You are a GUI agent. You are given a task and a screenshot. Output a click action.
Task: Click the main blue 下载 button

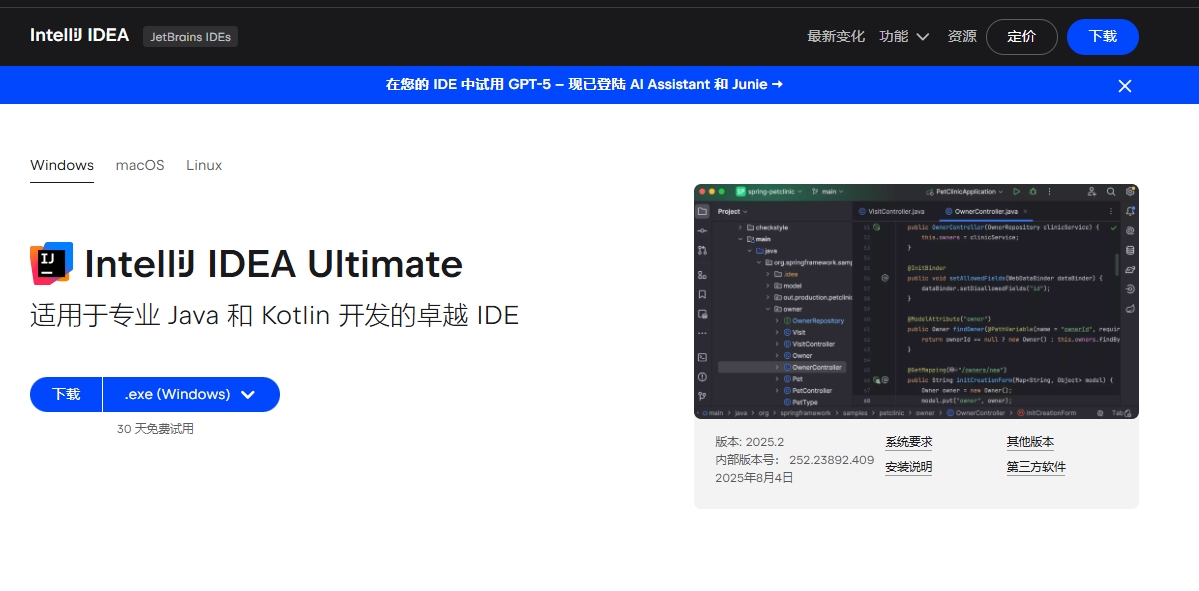point(66,395)
